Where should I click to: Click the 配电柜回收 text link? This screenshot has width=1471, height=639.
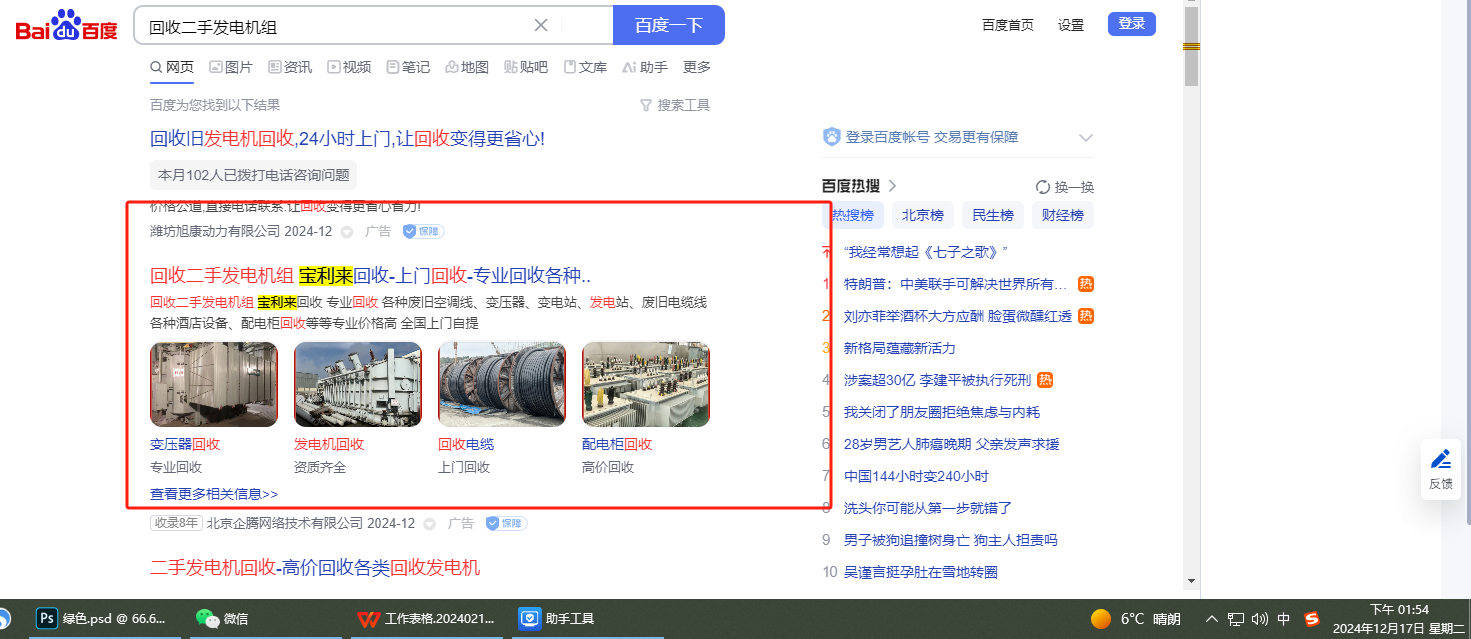click(x=617, y=444)
